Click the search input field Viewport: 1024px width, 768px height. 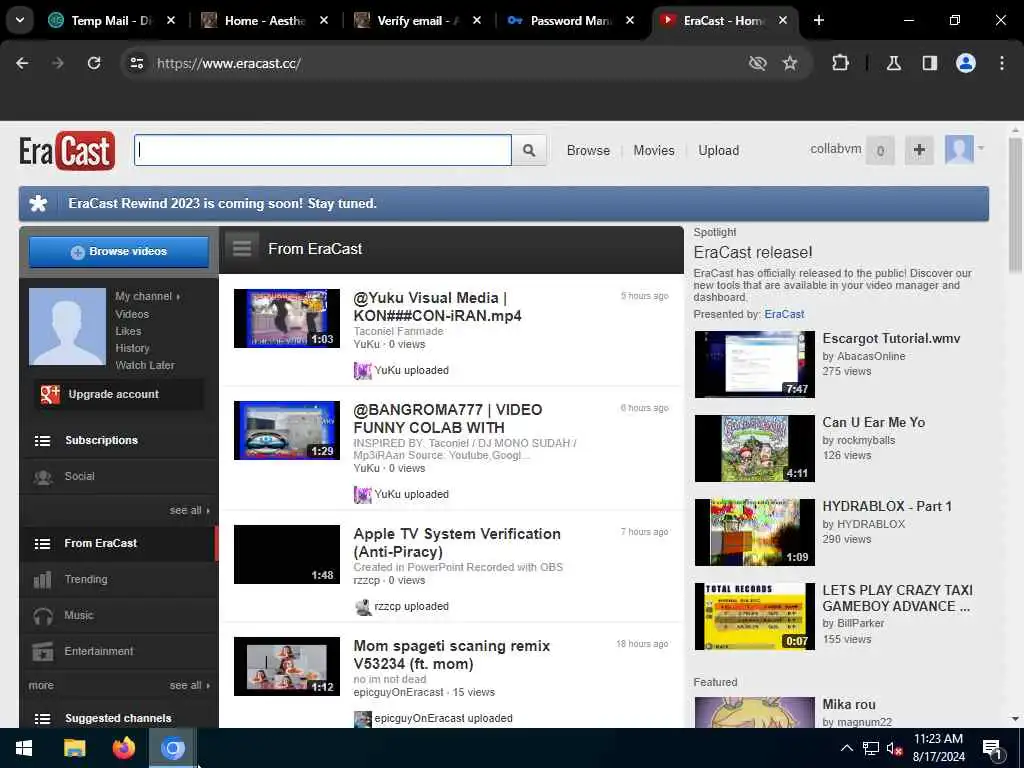click(323, 150)
